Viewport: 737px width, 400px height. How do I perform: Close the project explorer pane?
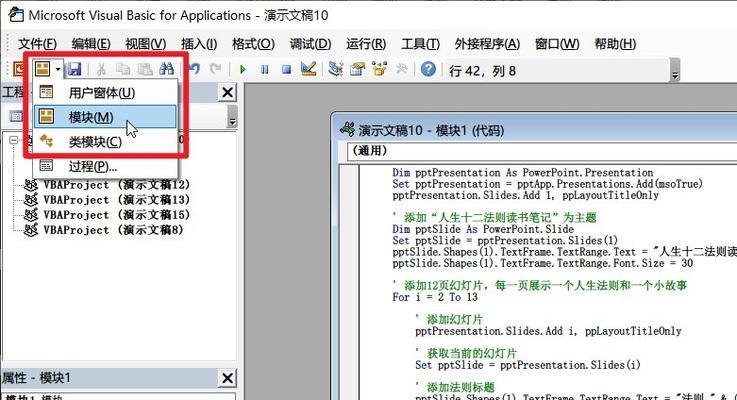[x=227, y=93]
